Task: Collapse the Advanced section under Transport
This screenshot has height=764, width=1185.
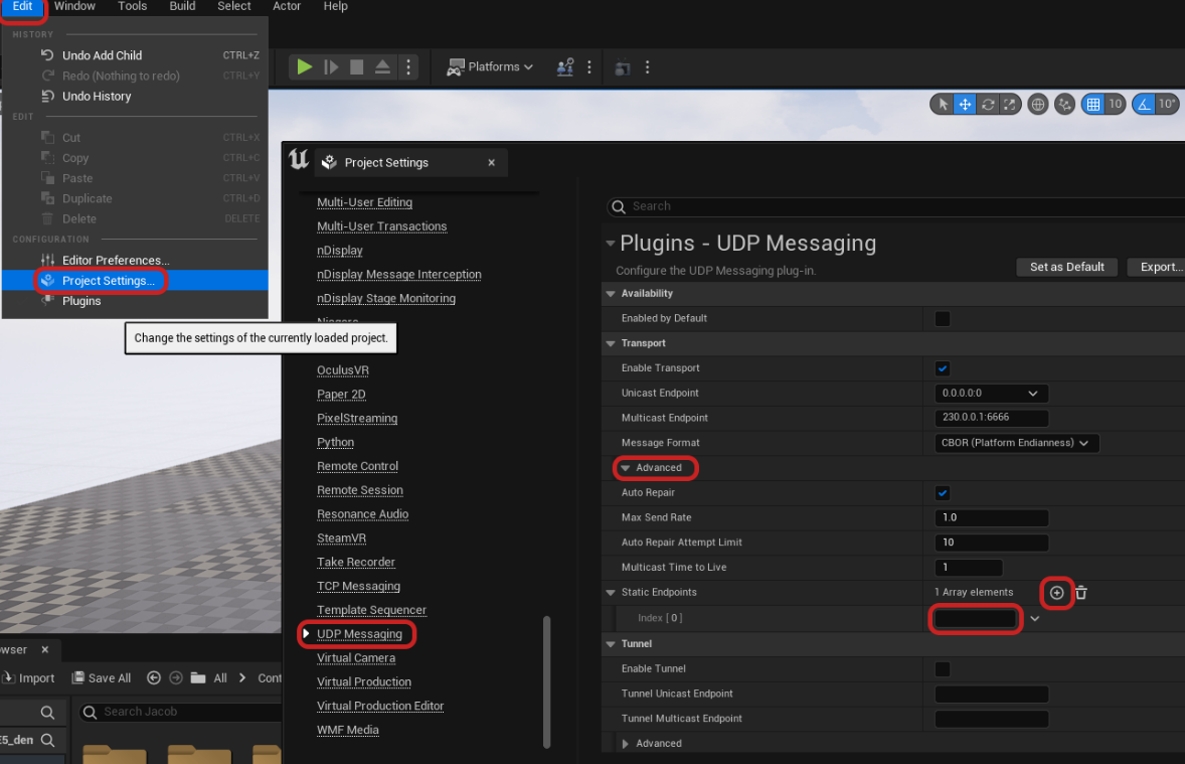Action: 652,468
